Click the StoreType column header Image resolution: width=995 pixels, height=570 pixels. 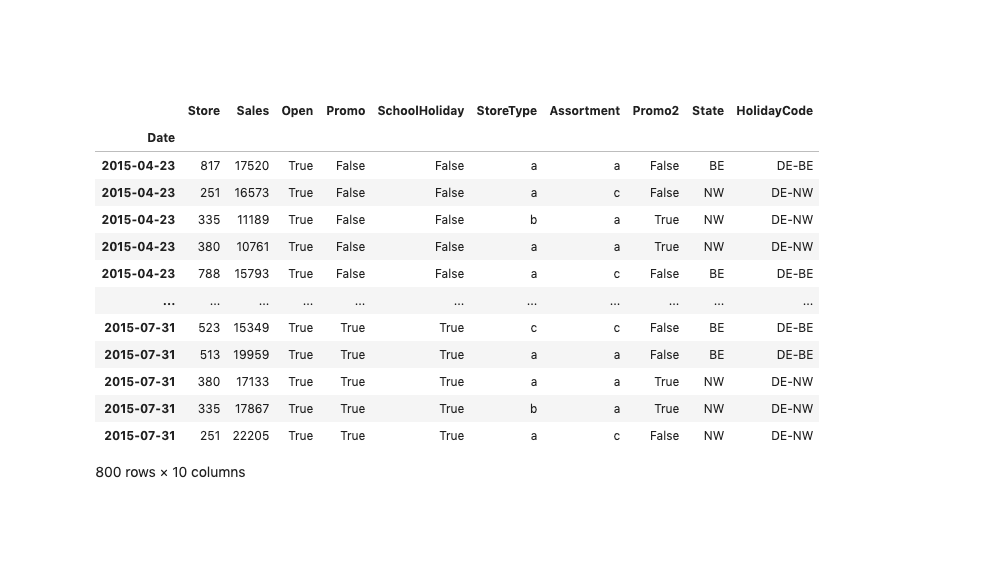click(506, 111)
